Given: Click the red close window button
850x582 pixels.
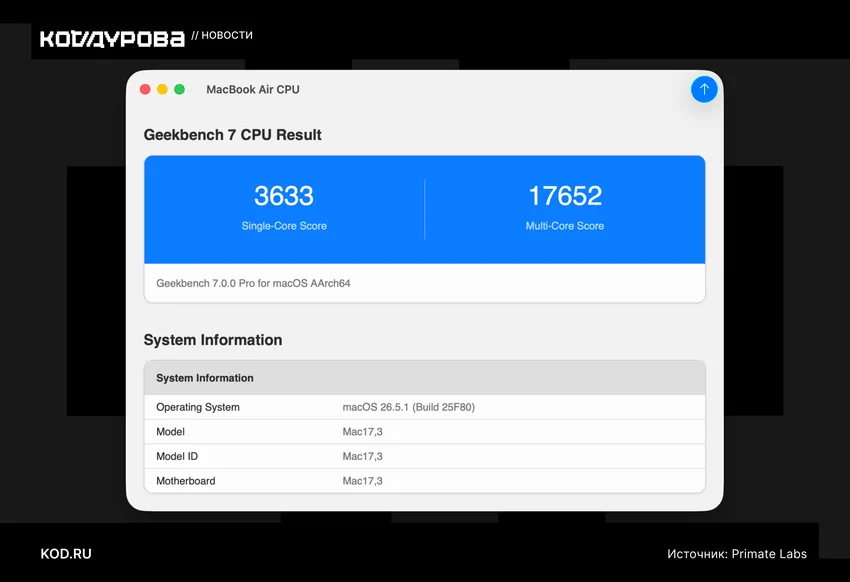Looking at the screenshot, I should click(x=145, y=89).
